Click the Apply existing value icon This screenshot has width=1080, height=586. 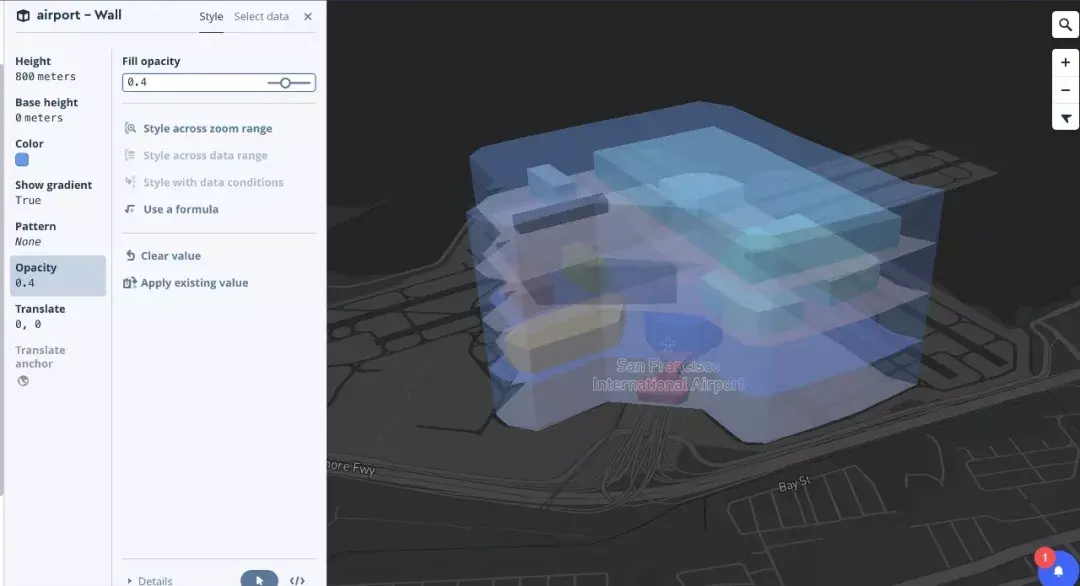pos(131,282)
